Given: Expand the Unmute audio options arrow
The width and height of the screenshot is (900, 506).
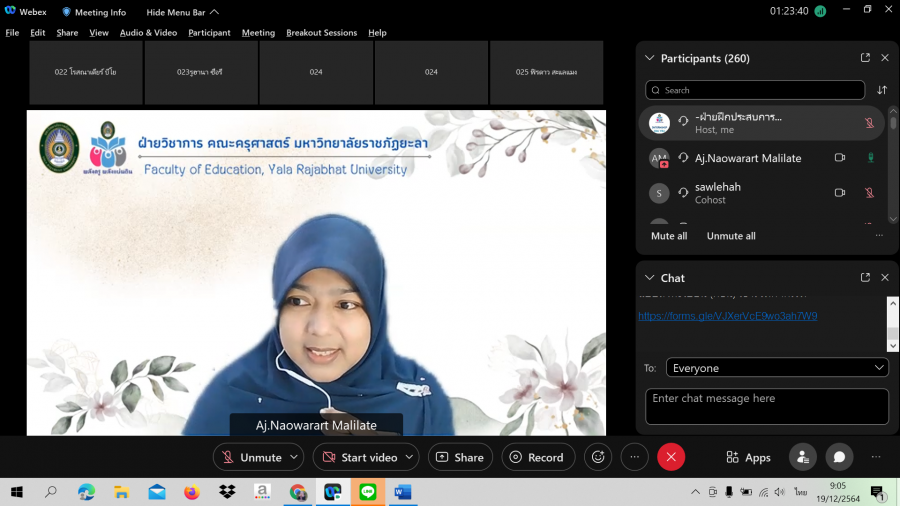Looking at the screenshot, I should pos(294,457).
